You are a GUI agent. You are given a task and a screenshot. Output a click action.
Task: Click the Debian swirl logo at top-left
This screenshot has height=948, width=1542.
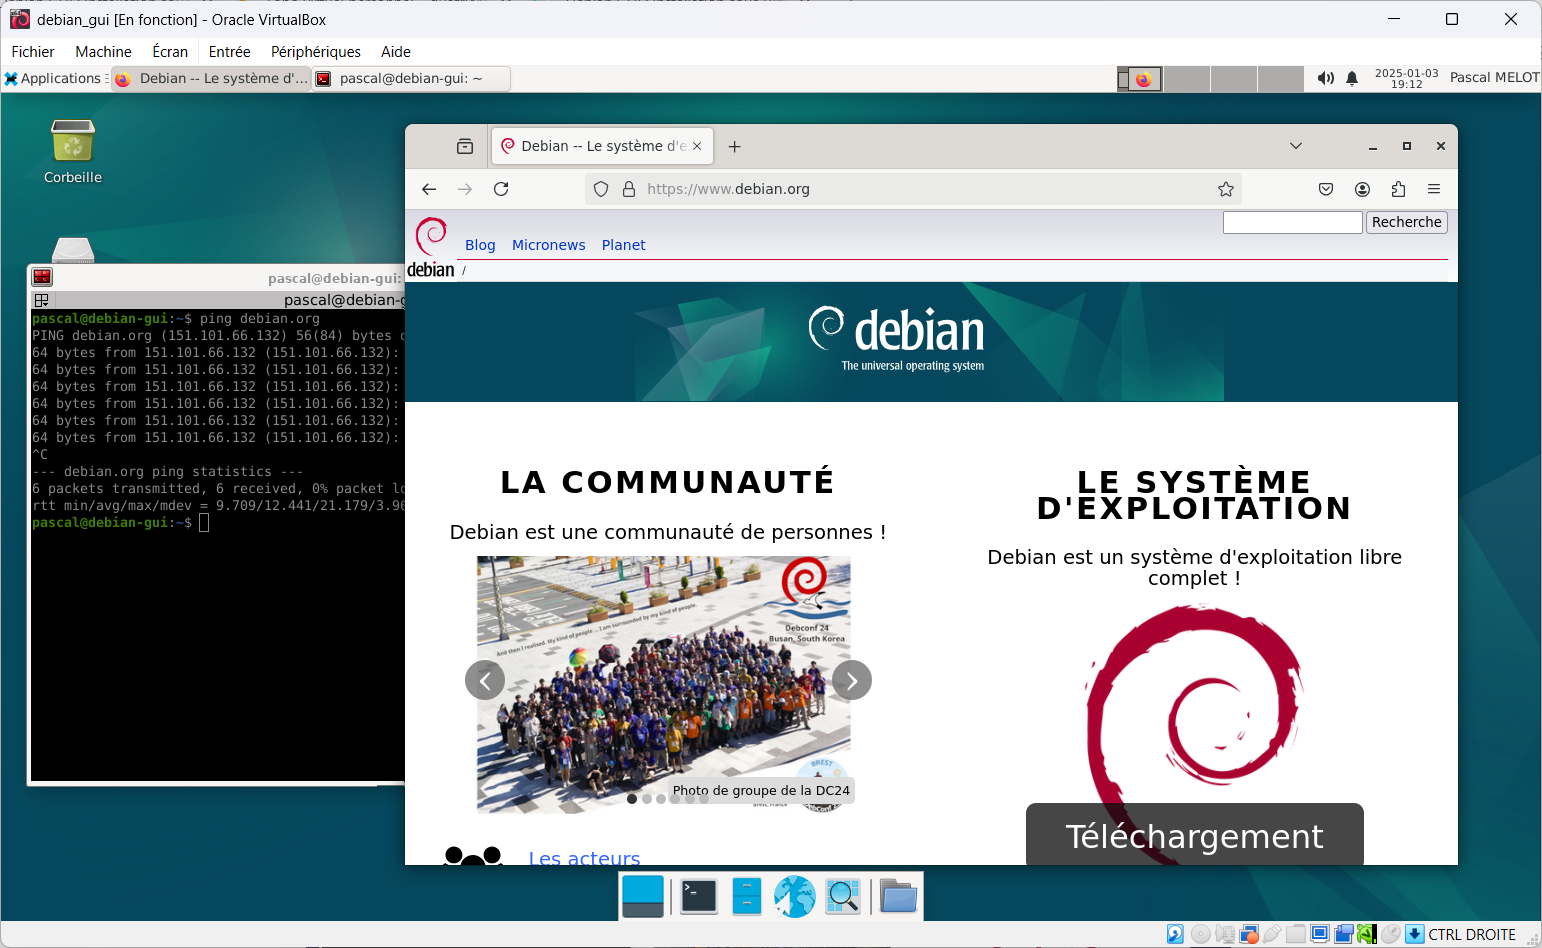click(431, 247)
